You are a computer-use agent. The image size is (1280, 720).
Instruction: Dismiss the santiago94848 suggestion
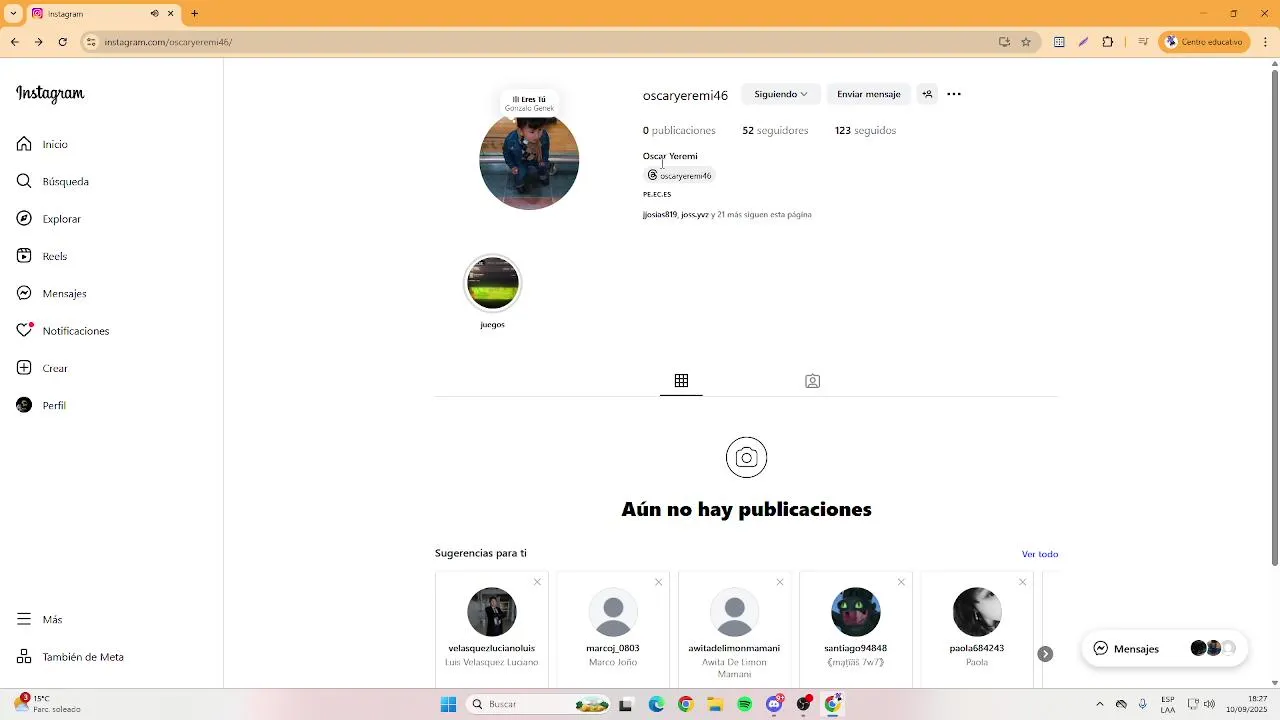point(901,582)
